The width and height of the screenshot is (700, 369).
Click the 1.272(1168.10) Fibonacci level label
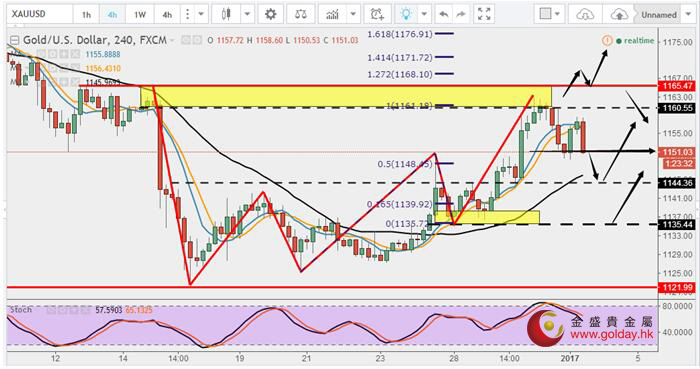coord(400,74)
